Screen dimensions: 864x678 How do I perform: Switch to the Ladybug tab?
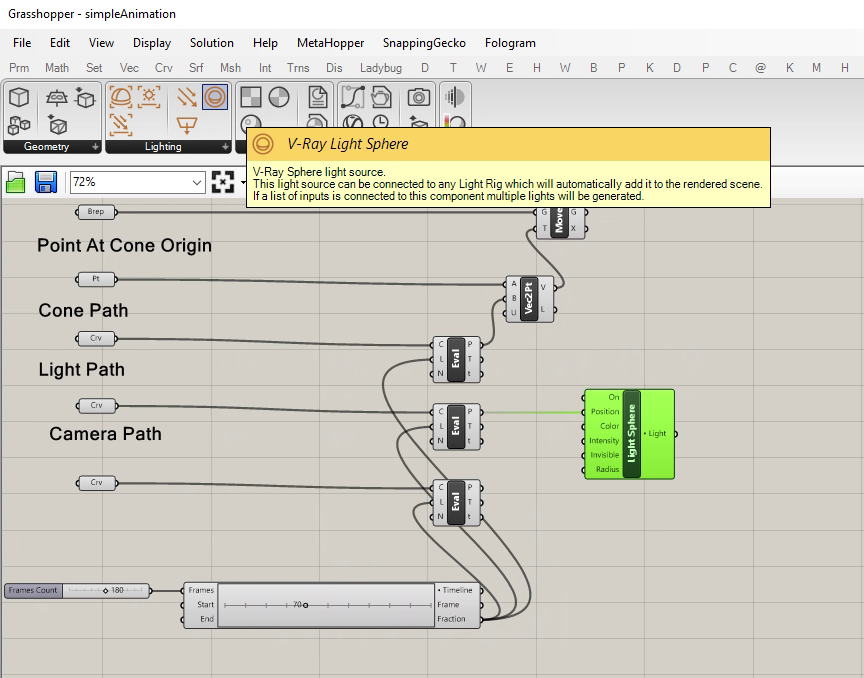pyautogui.click(x=381, y=68)
